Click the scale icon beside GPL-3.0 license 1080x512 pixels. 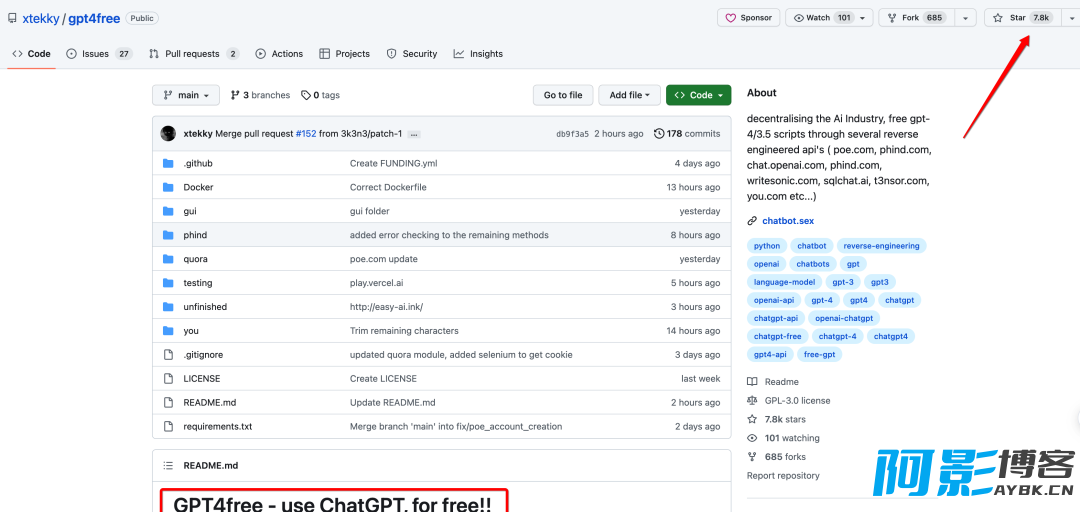coord(752,400)
